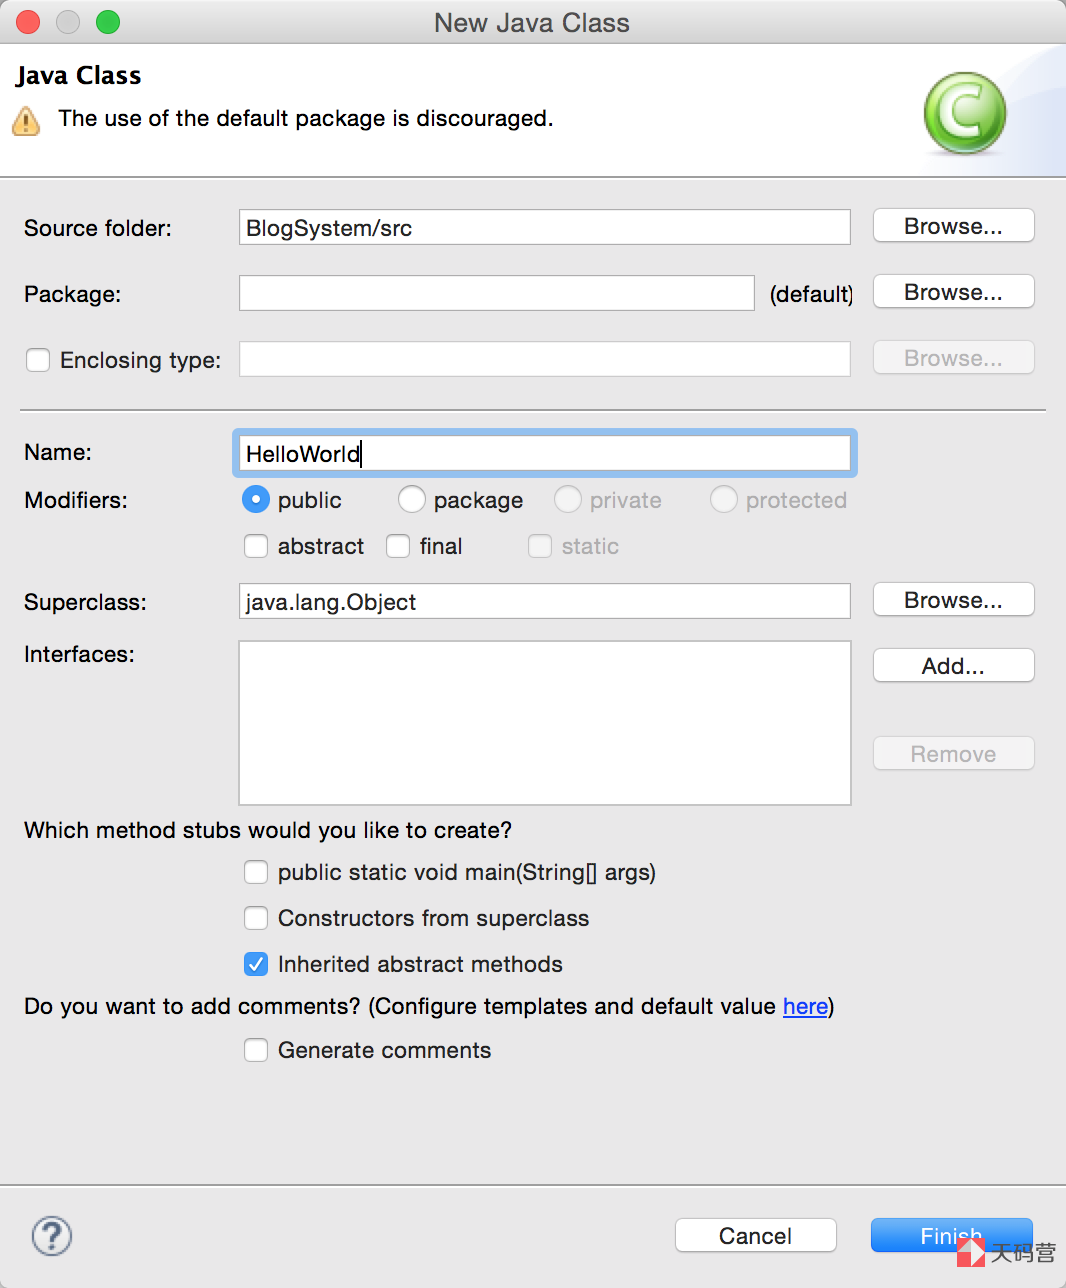Enable the Generate comments checkbox
Viewport: 1066px width, 1288px height.
coord(256,1050)
